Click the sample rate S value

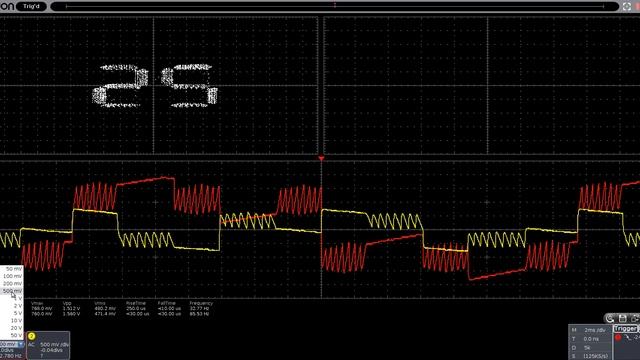coord(596,356)
